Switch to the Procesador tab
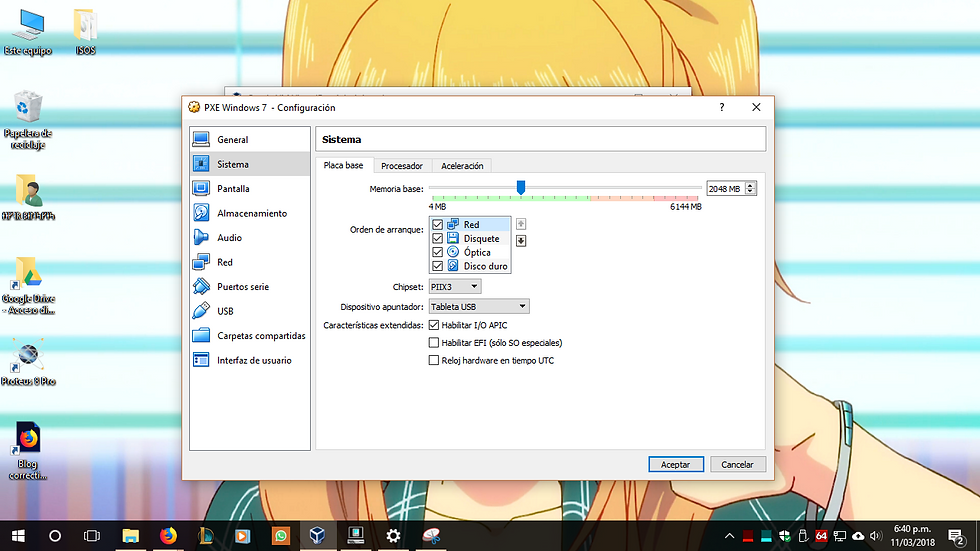 pyautogui.click(x=402, y=166)
